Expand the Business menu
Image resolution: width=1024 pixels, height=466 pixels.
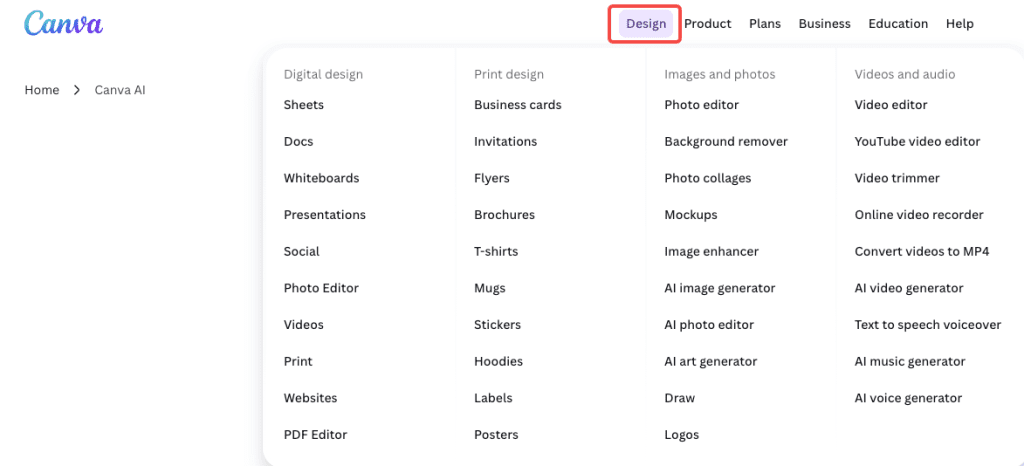[824, 24]
